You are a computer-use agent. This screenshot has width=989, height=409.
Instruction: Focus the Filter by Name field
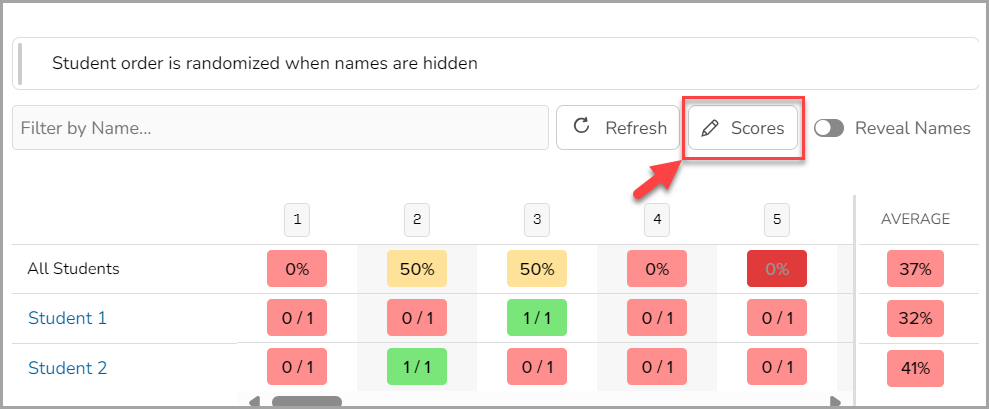[x=280, y=127]
